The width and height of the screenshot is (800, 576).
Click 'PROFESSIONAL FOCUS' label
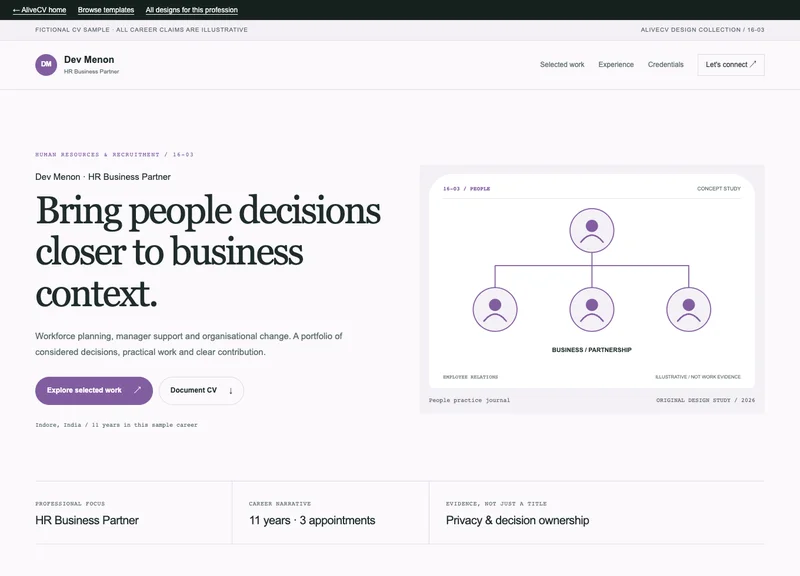(70, 504)
